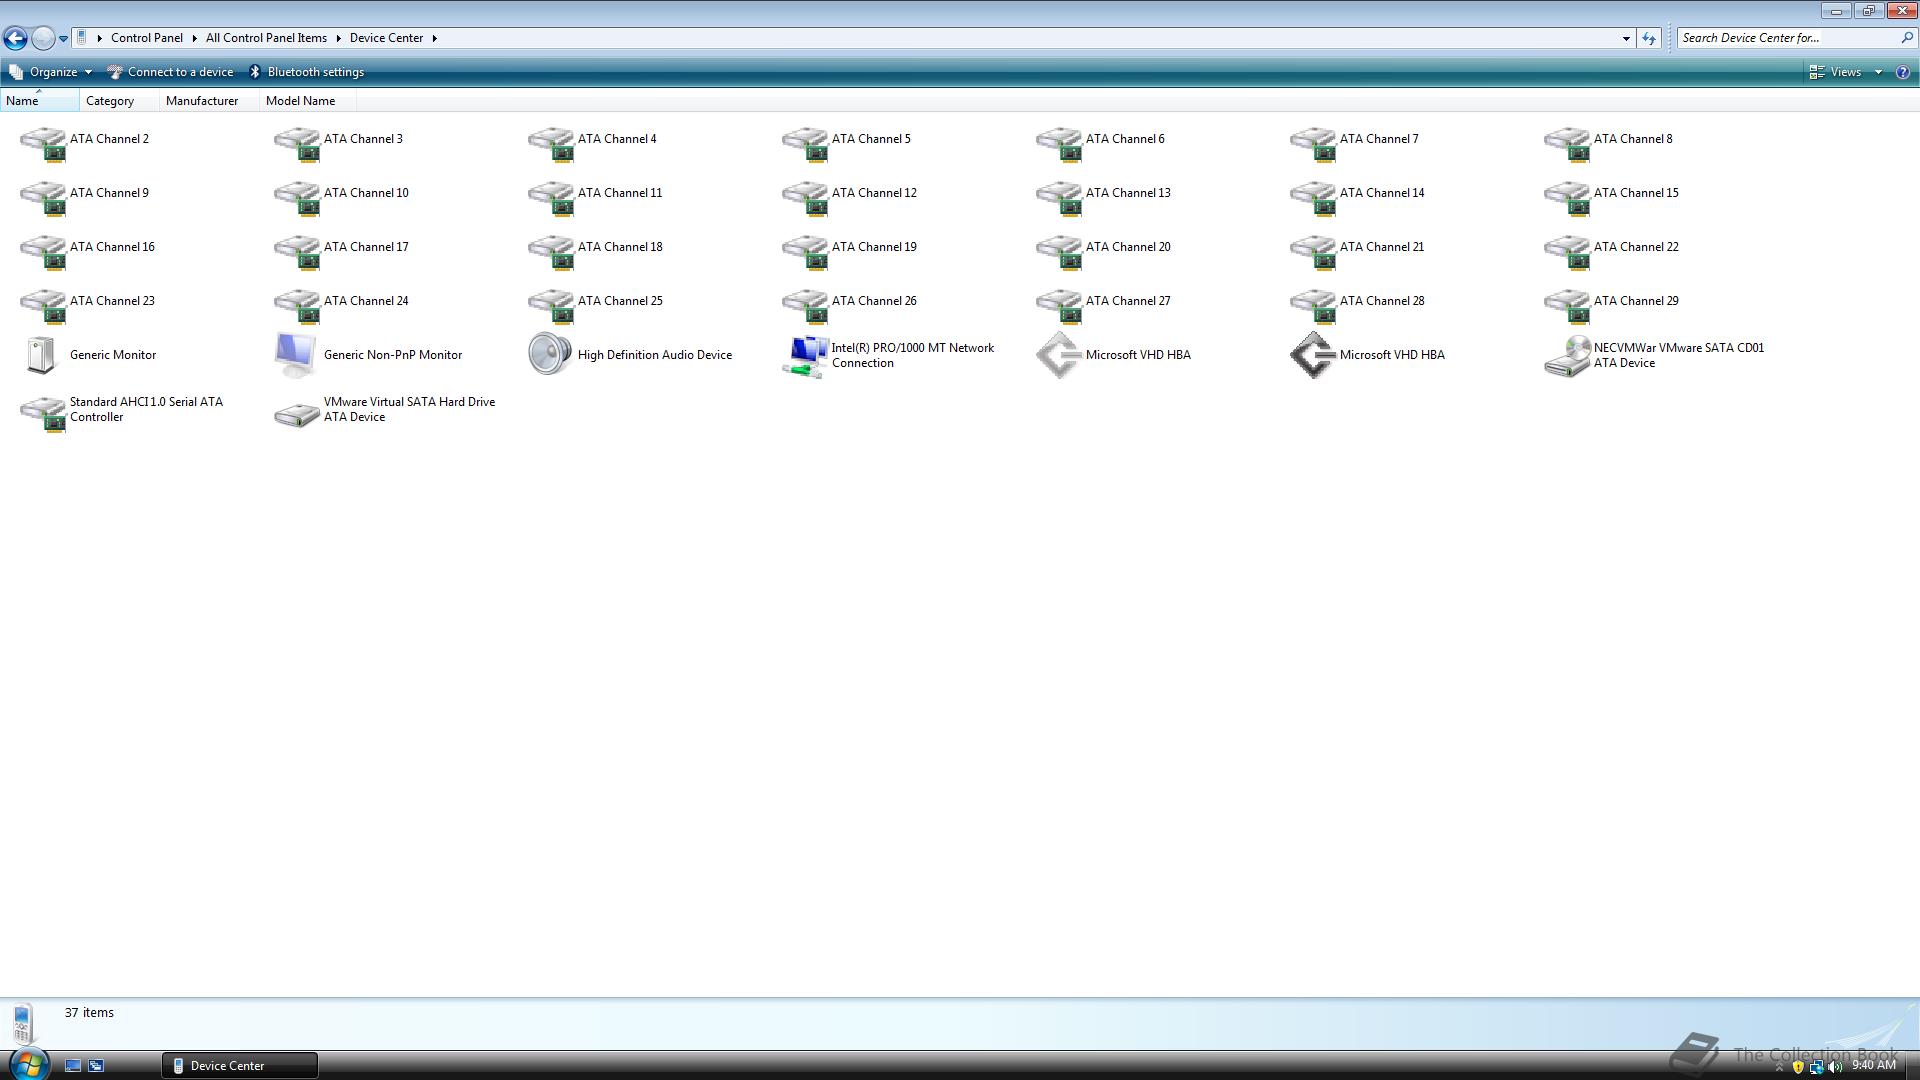1920x1080 pixels.
Task: Select the dark Microsoft VHD HBA icon
Action: click(x=1312, y=355)
